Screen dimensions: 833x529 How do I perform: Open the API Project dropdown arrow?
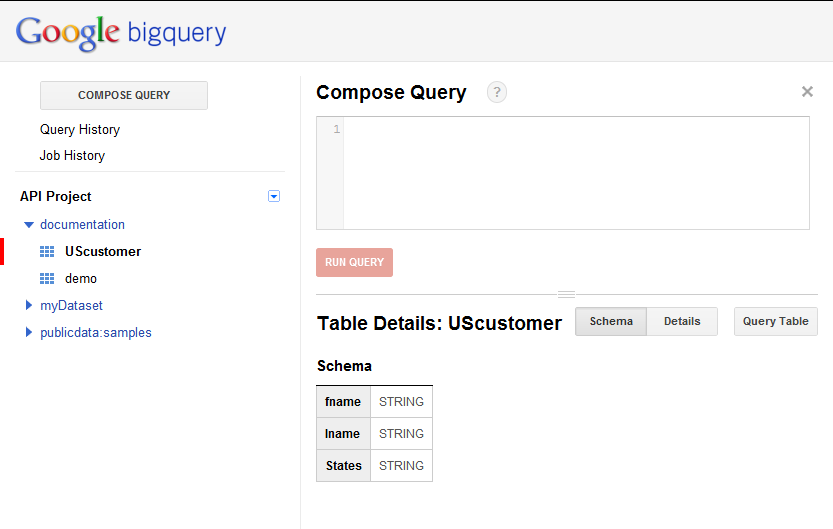pos(274,197)
